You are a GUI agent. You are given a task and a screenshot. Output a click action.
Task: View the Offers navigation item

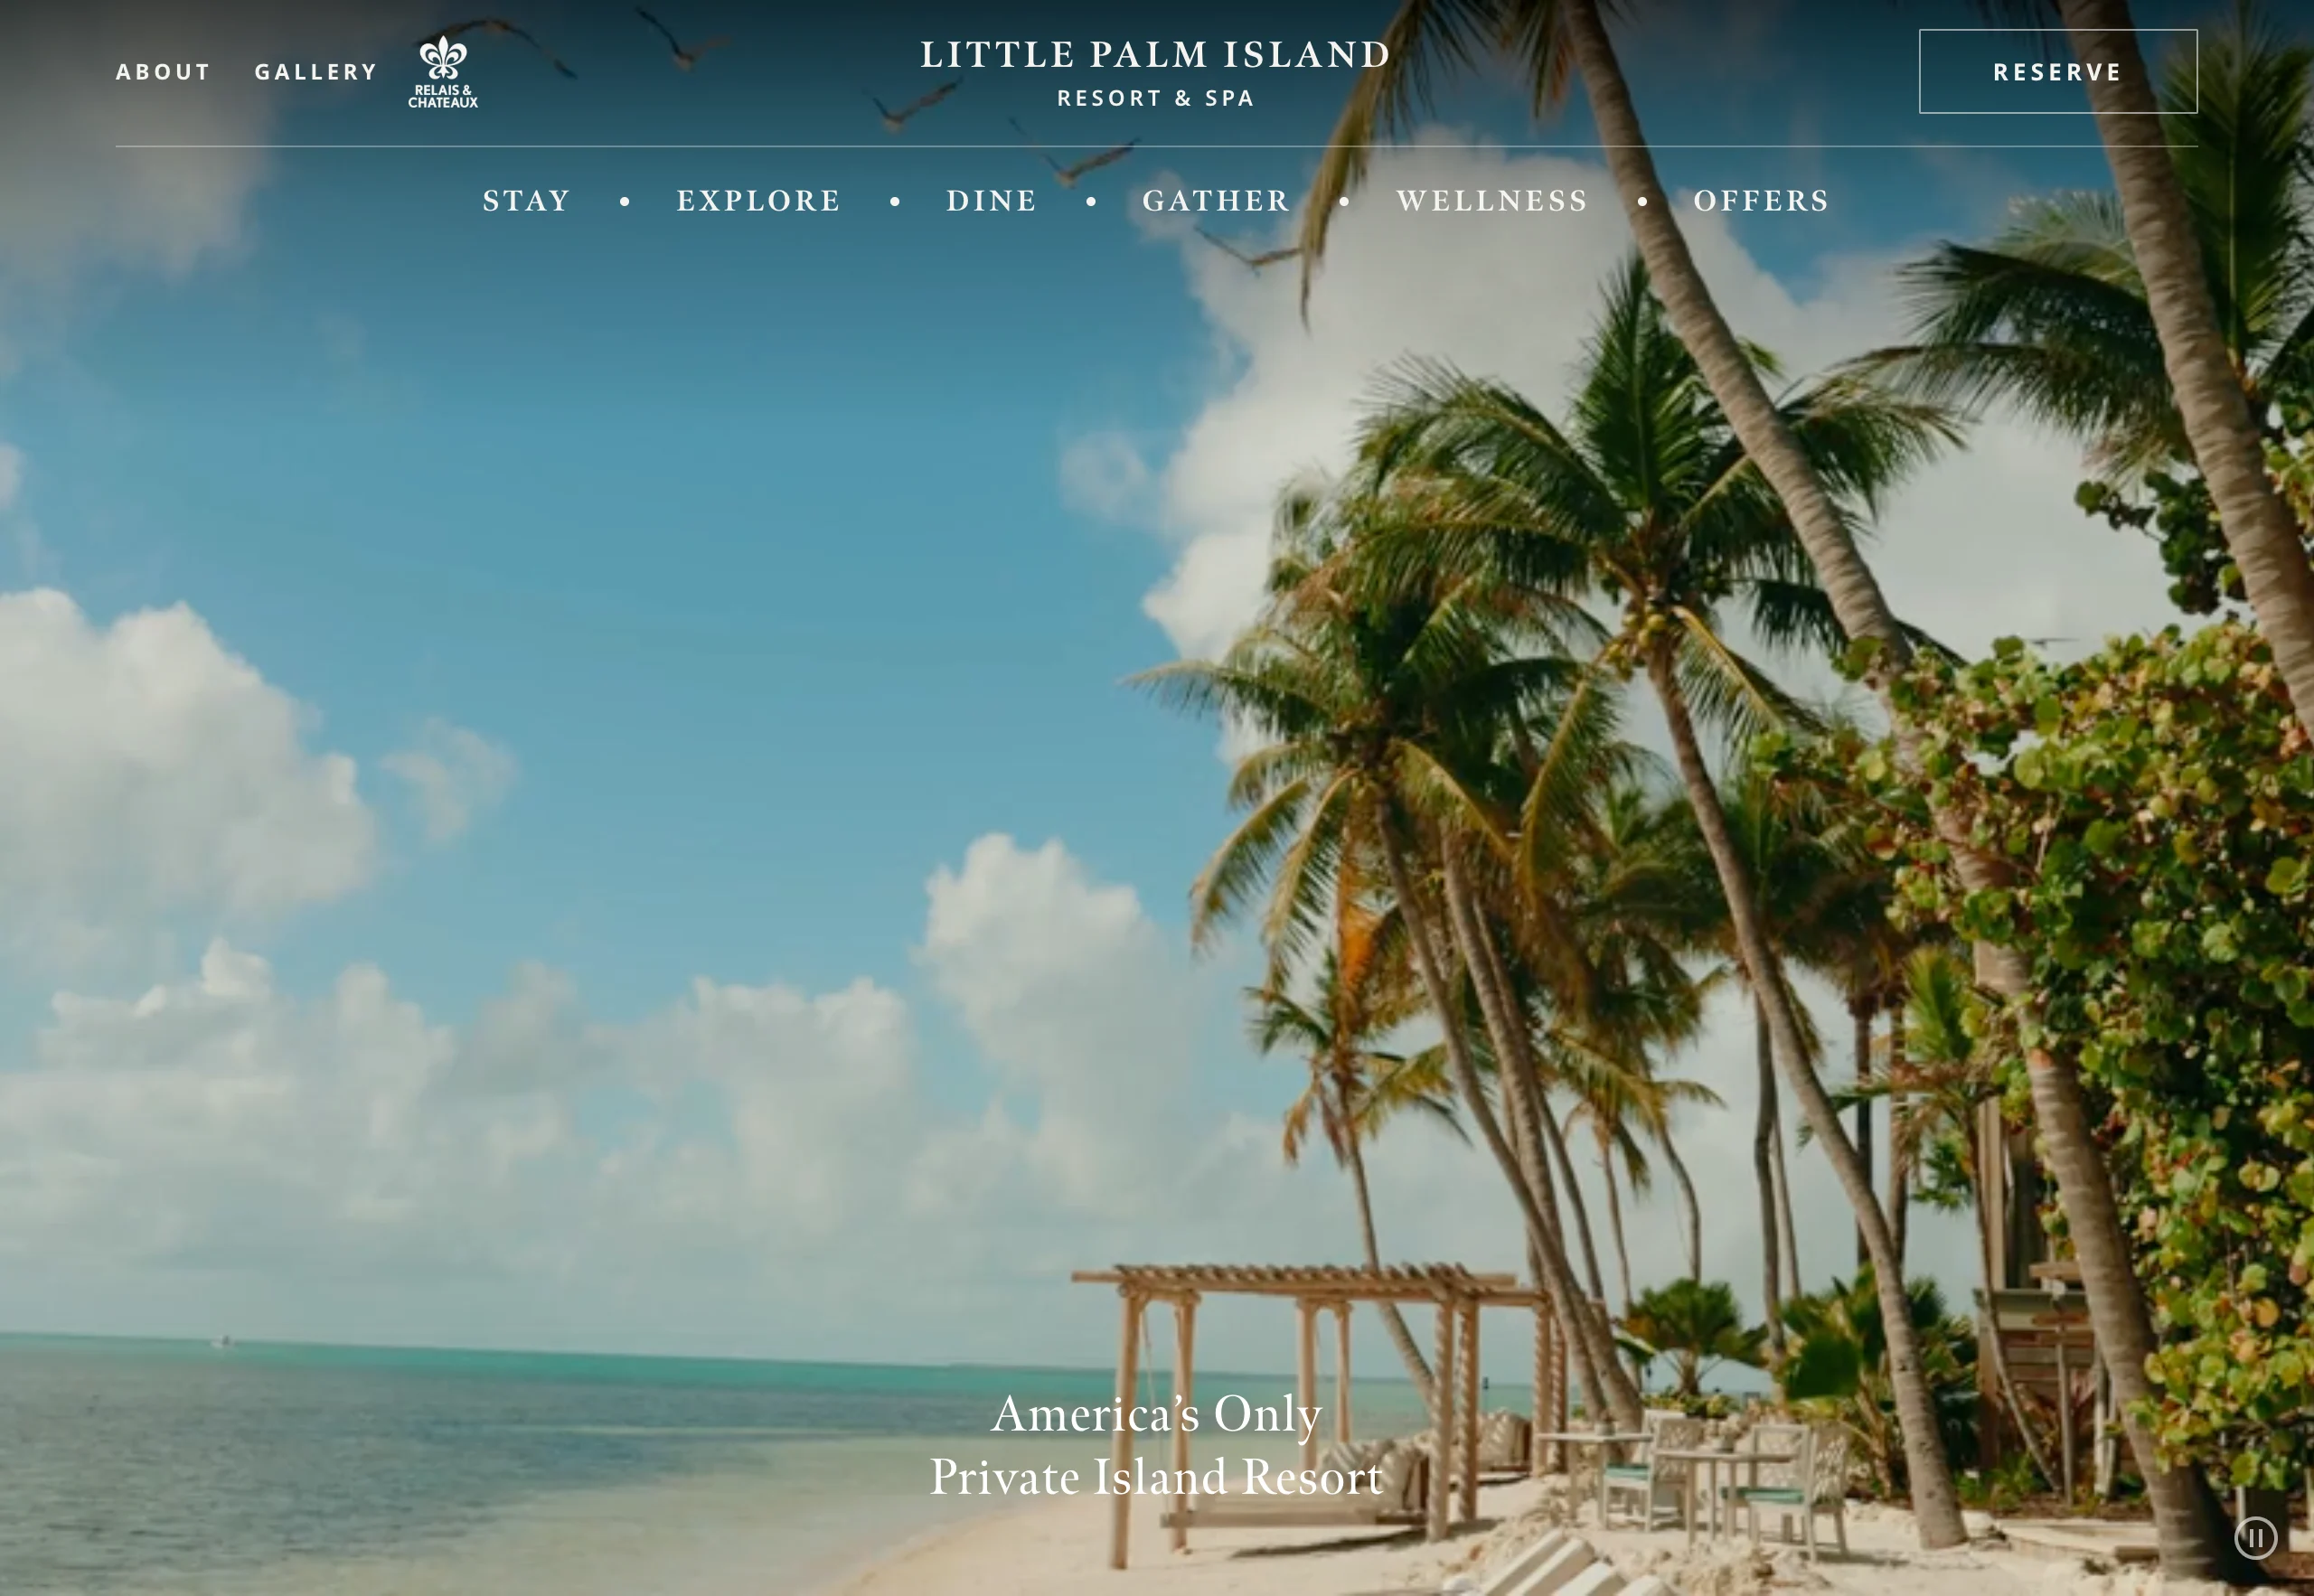(1762, 201)
